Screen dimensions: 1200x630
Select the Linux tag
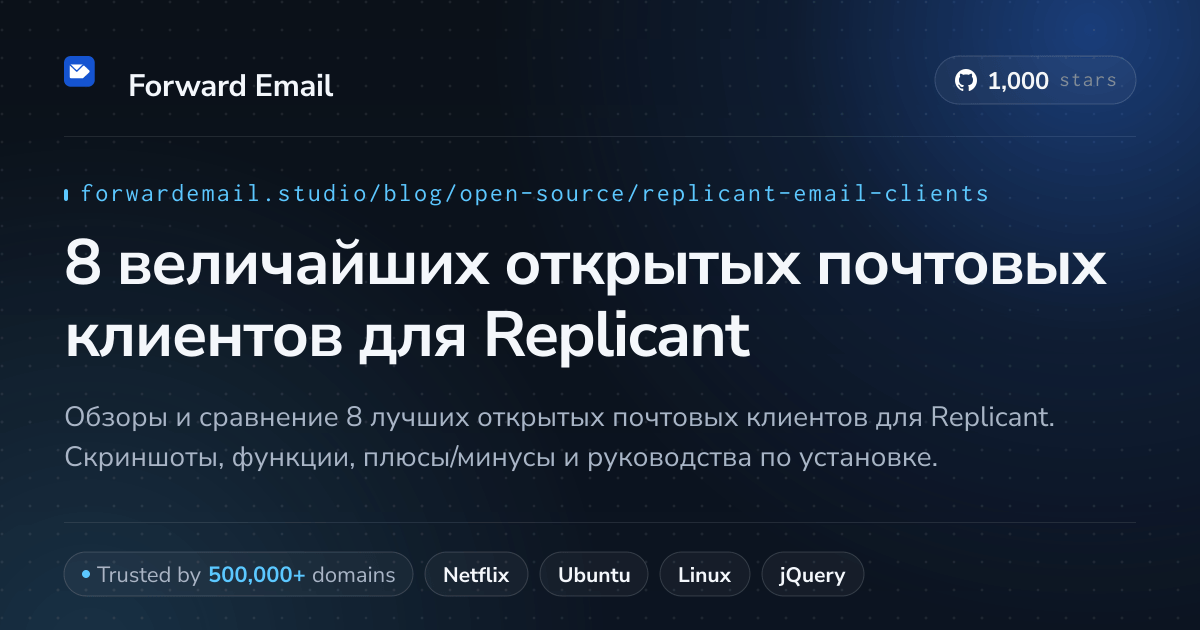(704, 575)
